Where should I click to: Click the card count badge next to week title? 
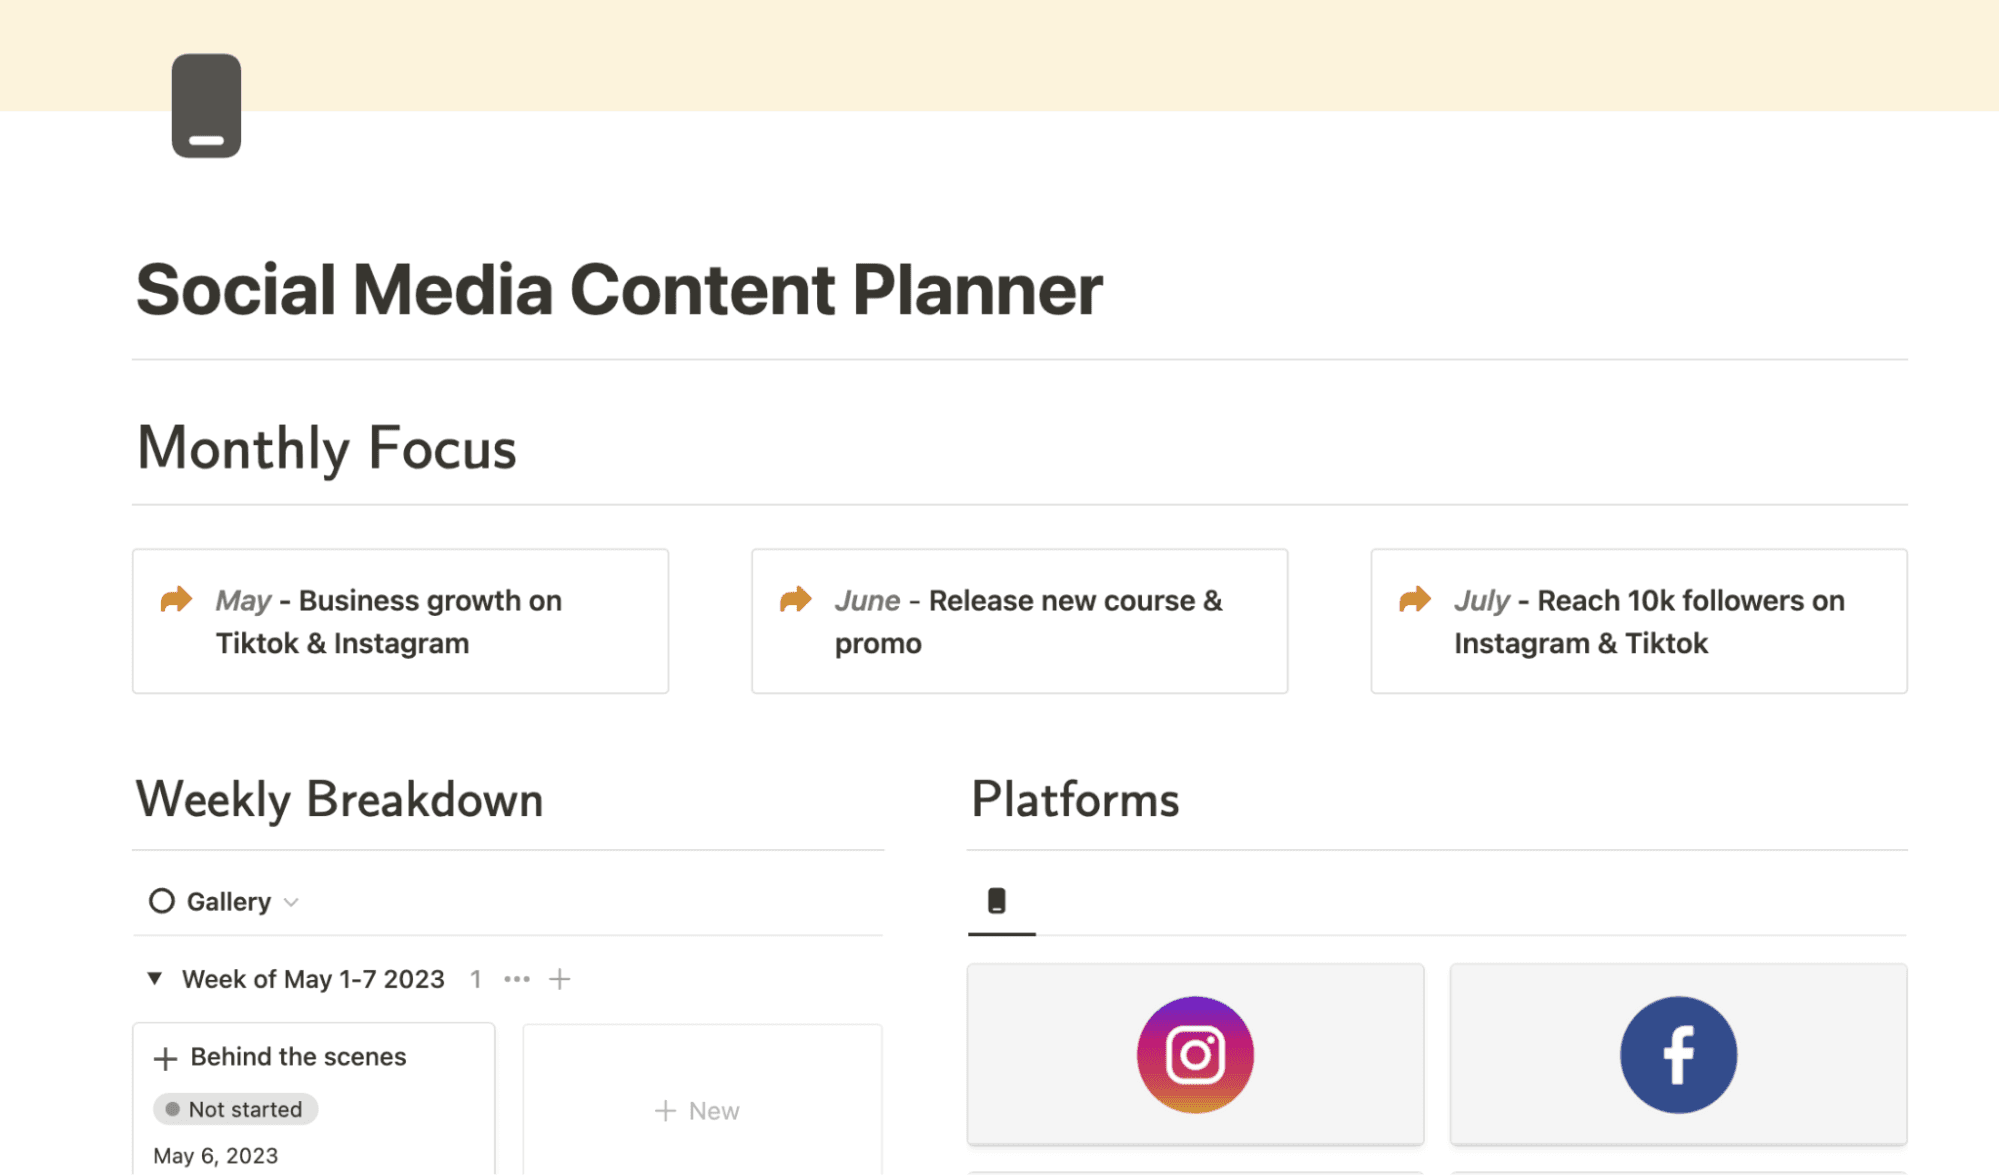tap(476, 978)
